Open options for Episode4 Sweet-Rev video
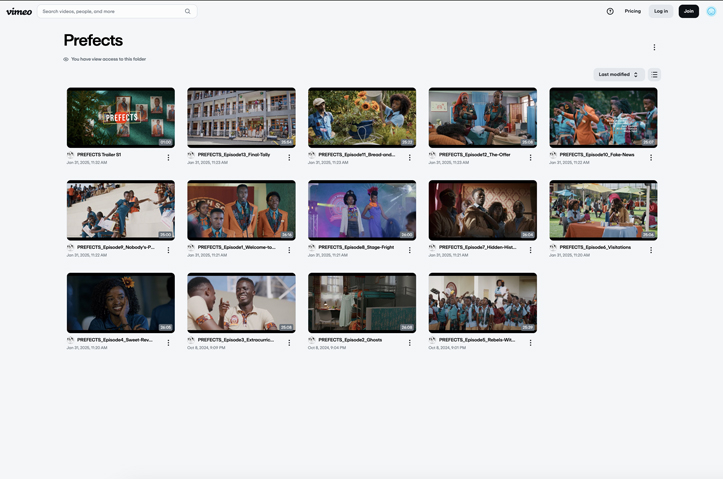This screenshot has width=723, height=479. (x=168, y=343)
